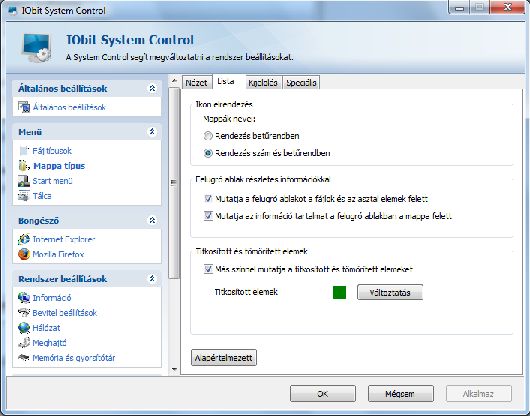Switch to the Nézet tab
Viewport: 530px width, 416px height.
tap(196, 83)
